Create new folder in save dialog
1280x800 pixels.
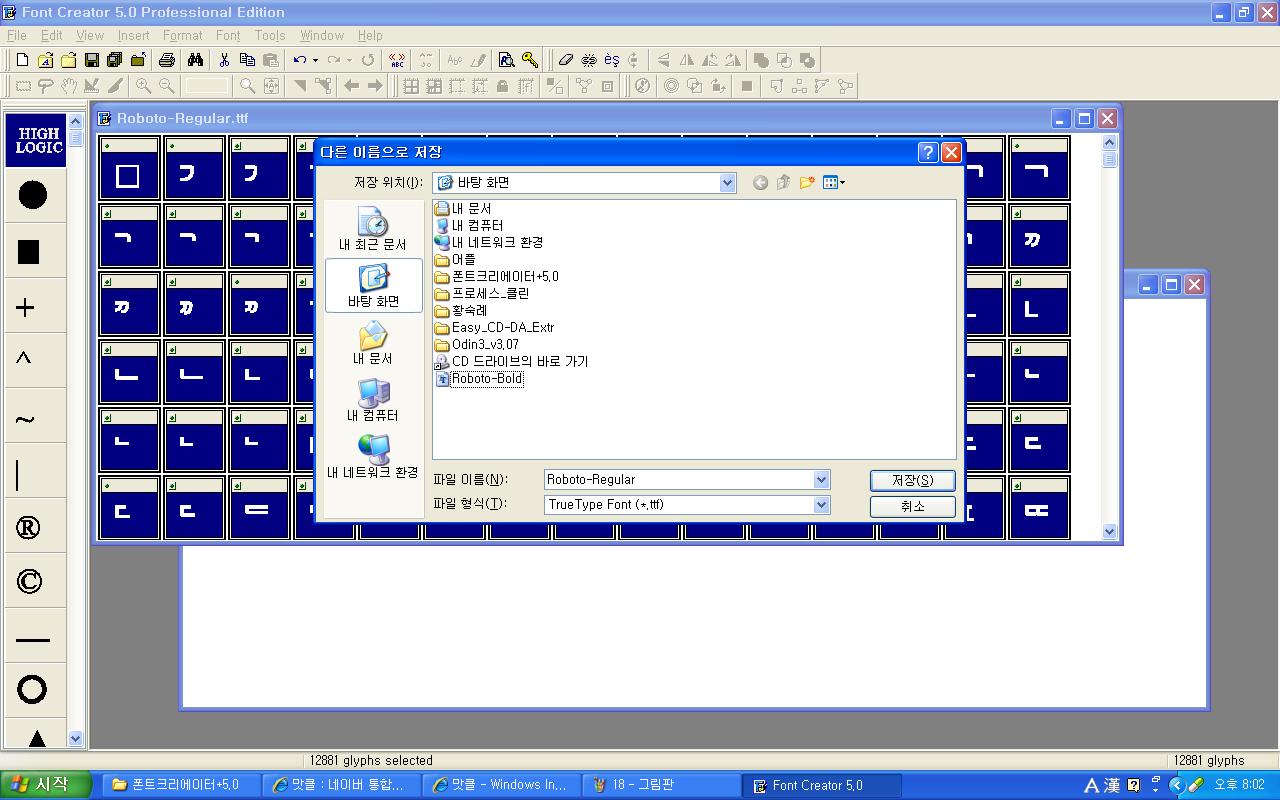[807, 182]
